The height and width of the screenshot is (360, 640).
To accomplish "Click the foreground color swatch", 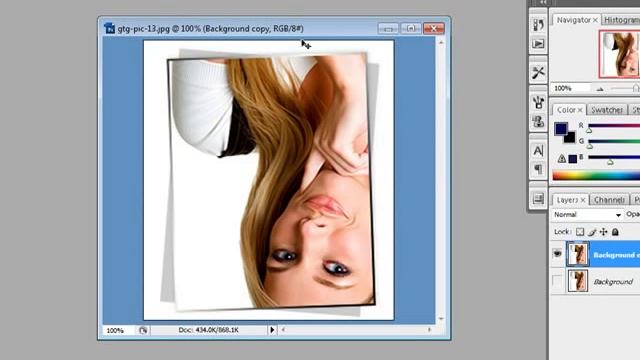I will pyautogui.click(x=560, y=128).
